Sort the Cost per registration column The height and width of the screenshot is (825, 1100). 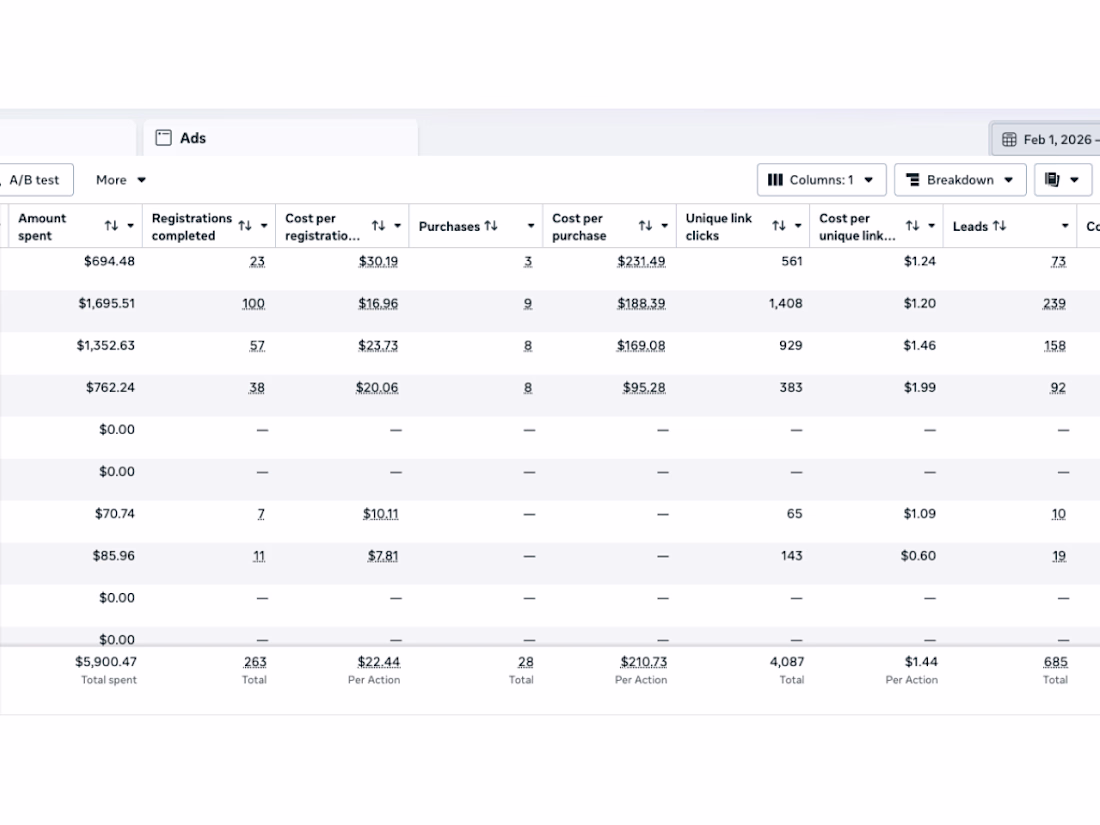point(378,226)
